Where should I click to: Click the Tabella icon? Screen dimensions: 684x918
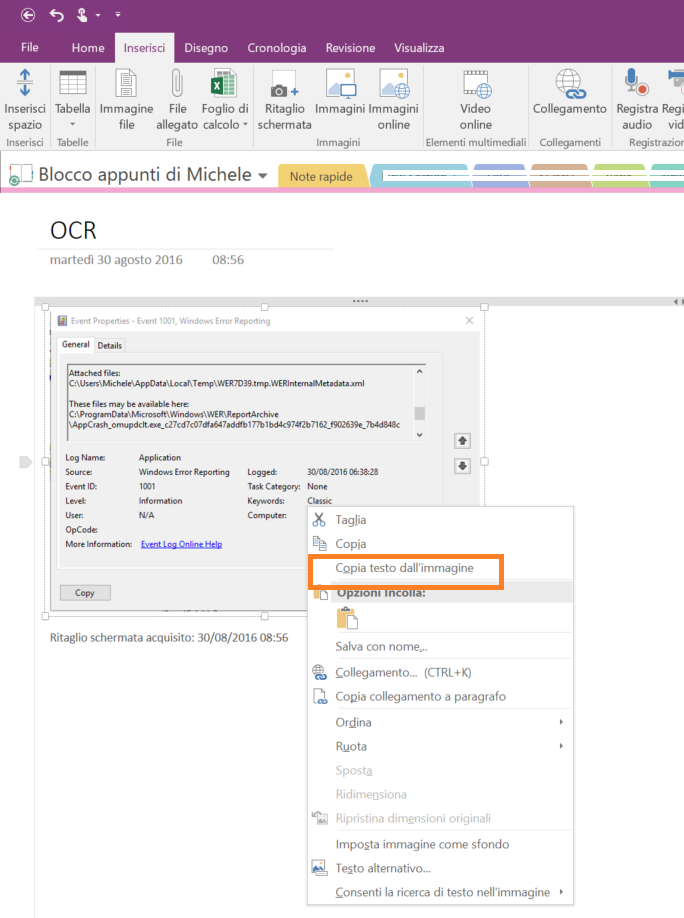coord(73,83)
